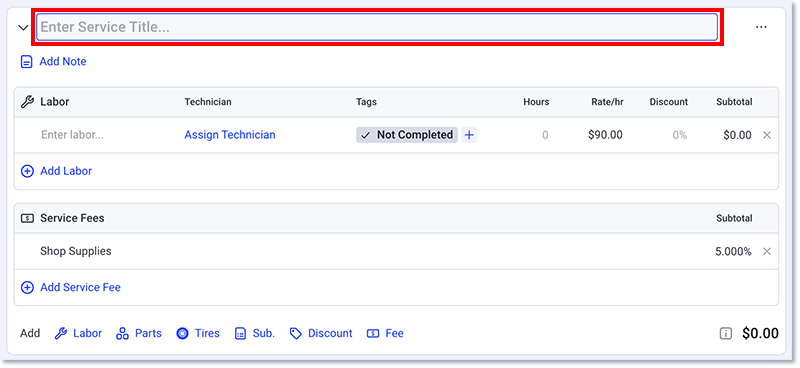Viewport: 800px width, 368px height.
Task: Click the $0.00 labor subtotal value
Action: pos(737,135)
